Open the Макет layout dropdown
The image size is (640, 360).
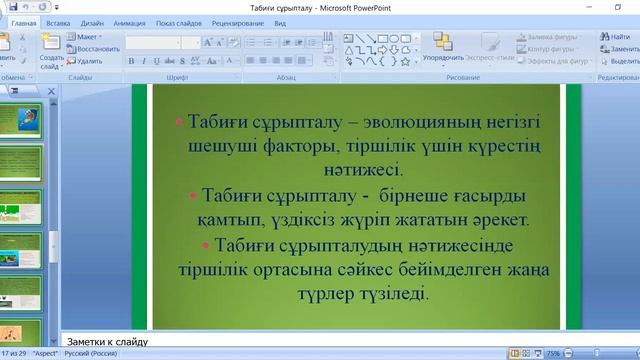tap(84, 37)
